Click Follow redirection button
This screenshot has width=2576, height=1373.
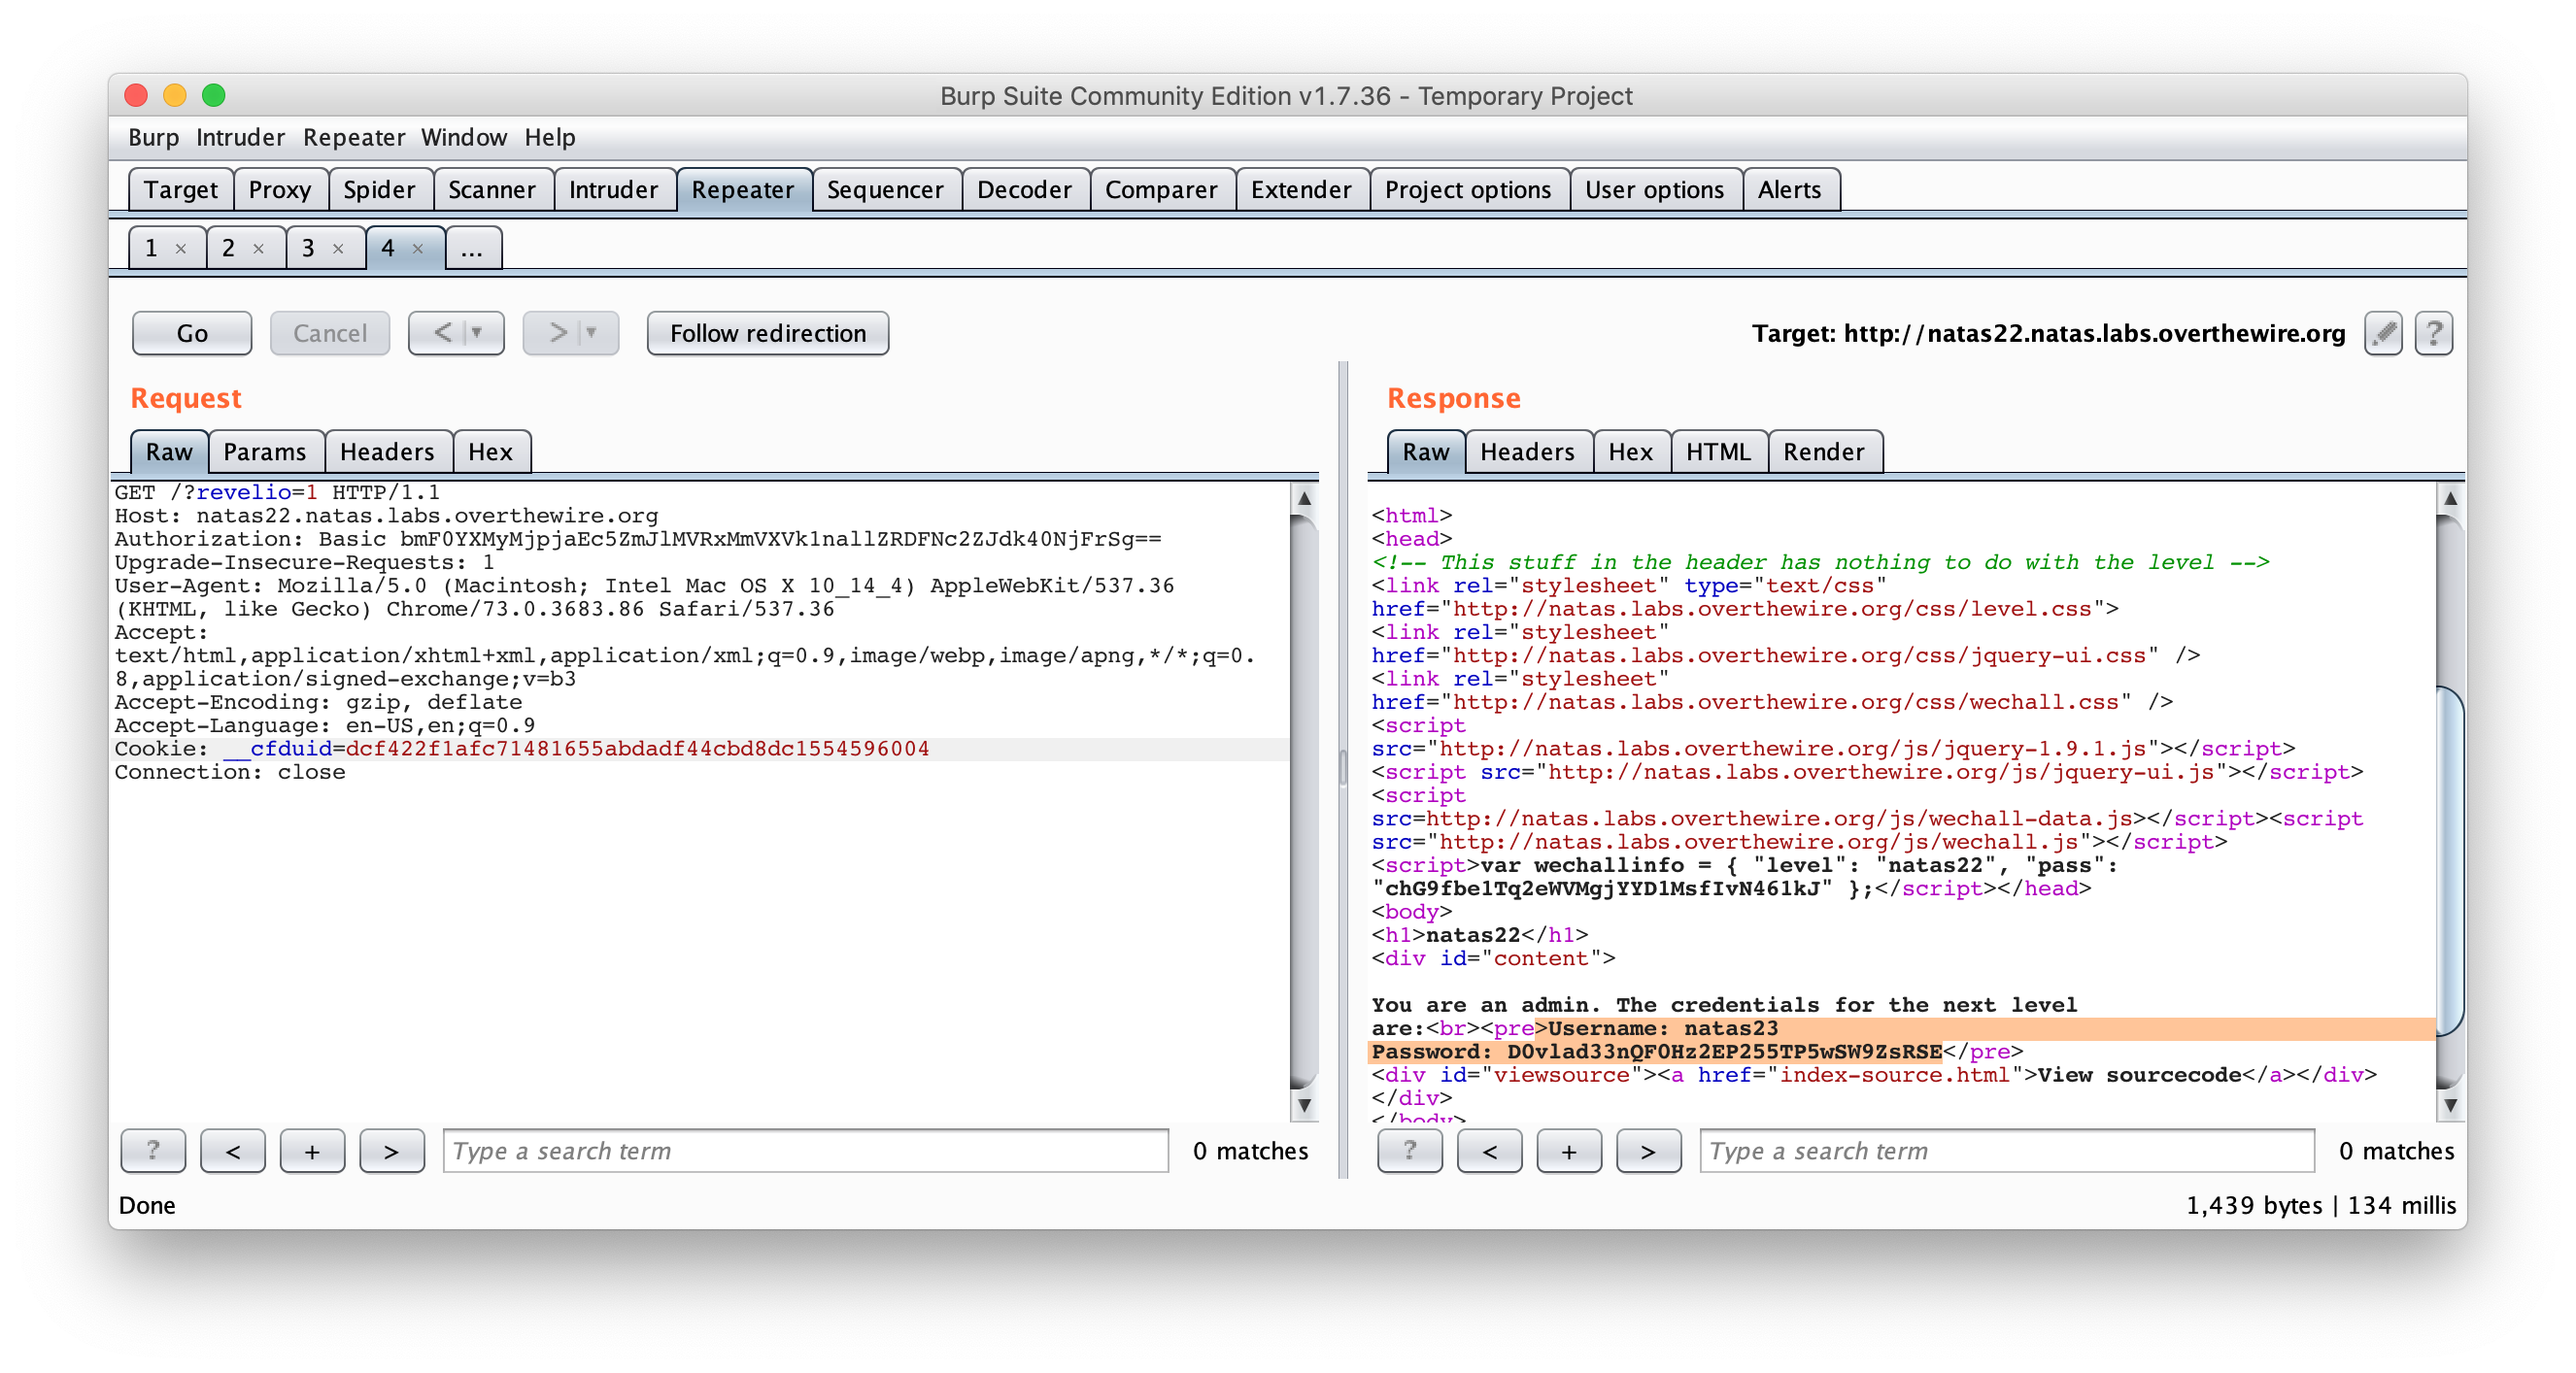coord(767,333)
